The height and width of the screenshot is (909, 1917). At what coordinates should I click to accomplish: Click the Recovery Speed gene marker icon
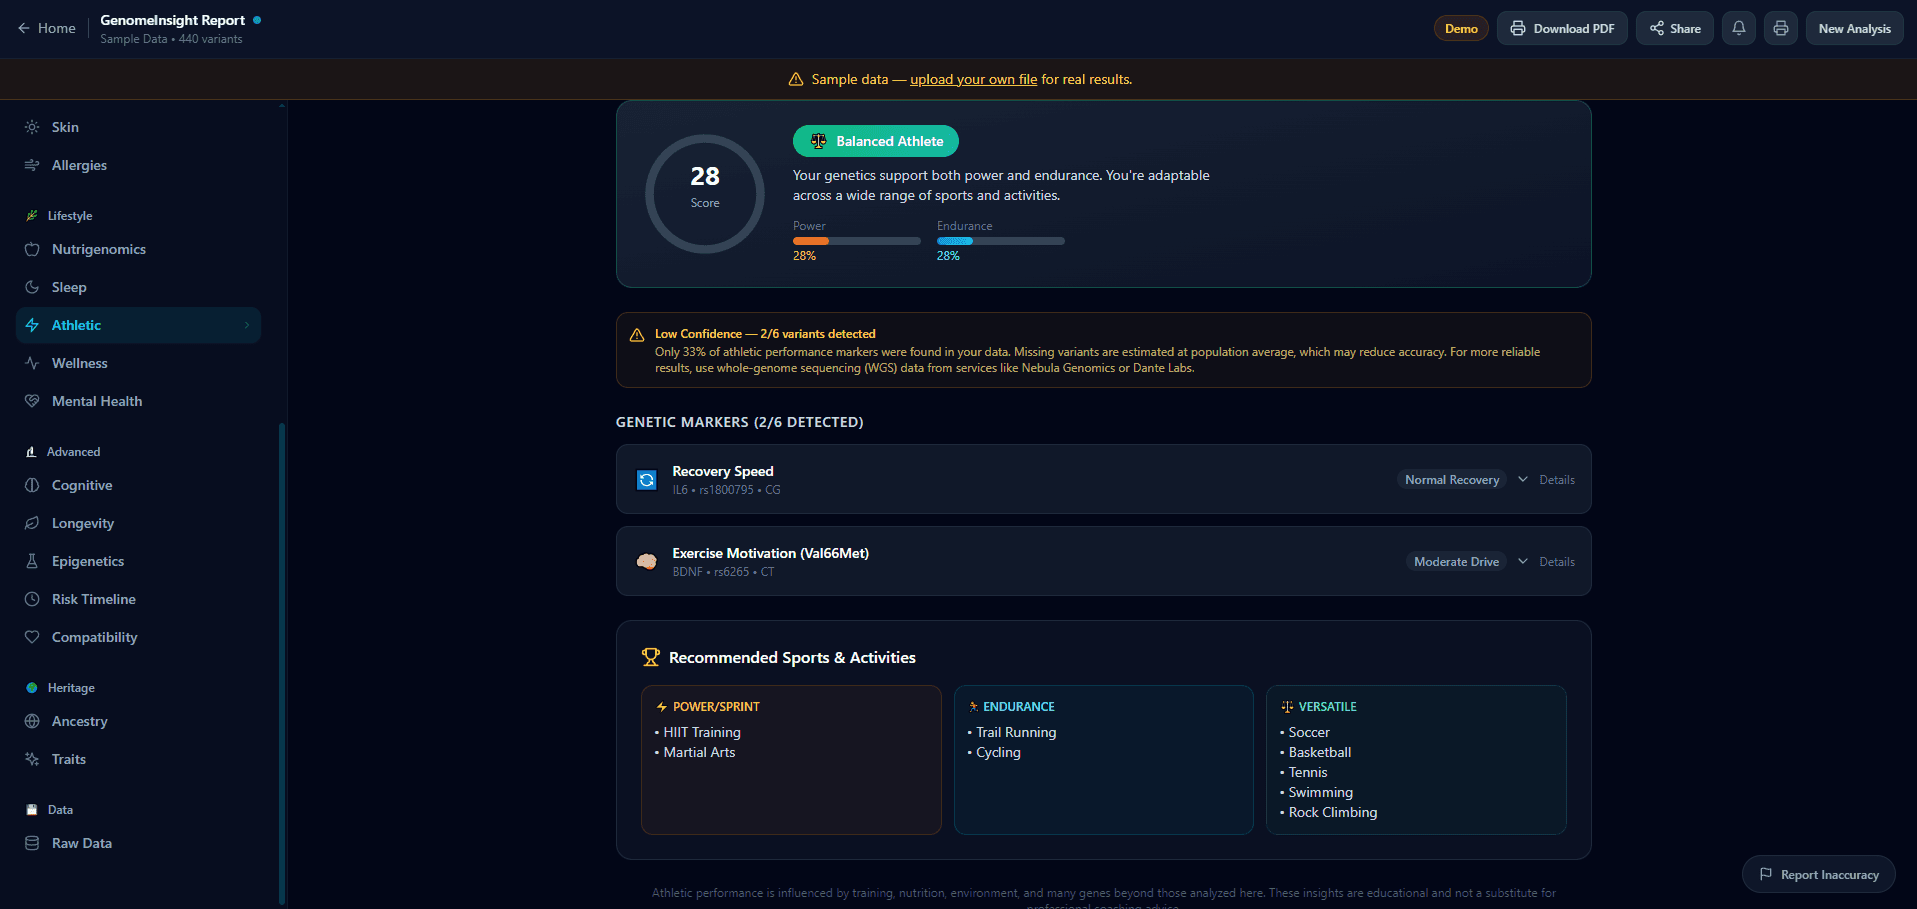(x=646, y=479)
